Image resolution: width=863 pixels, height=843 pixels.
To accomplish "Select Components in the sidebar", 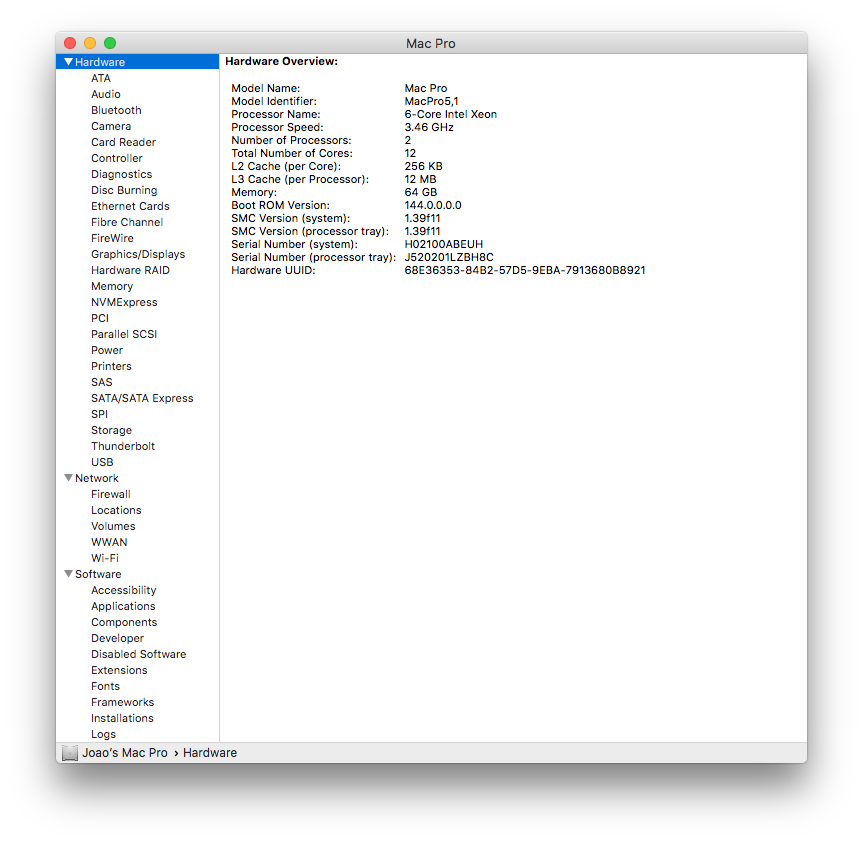I will pyautogui.click(x=124, y=622).
